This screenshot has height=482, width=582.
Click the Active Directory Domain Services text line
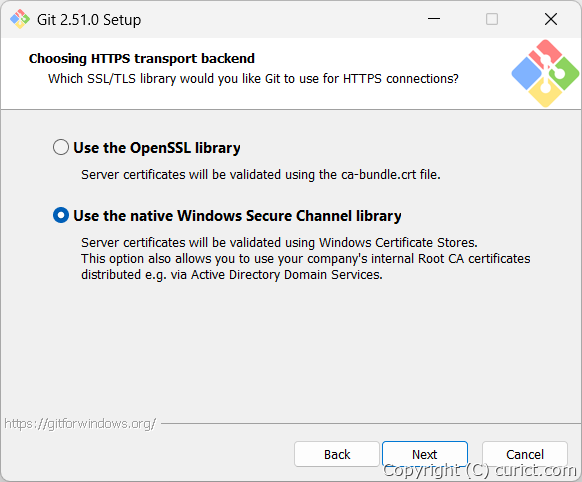232,275
